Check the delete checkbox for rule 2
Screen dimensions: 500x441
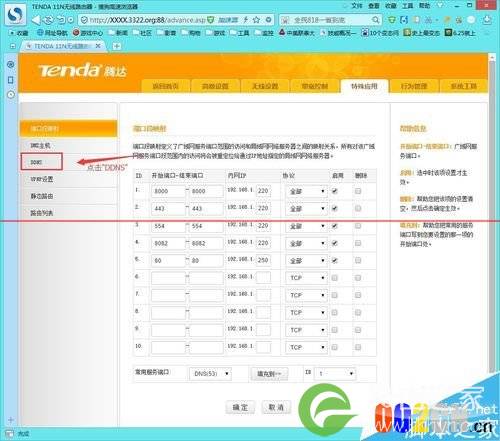(358, 208)
